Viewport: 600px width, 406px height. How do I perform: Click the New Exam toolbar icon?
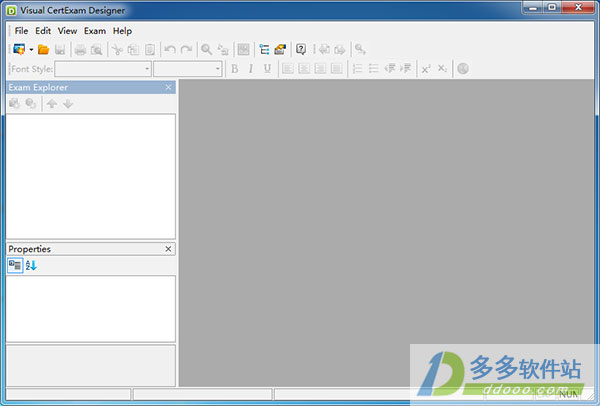[19, 49]
